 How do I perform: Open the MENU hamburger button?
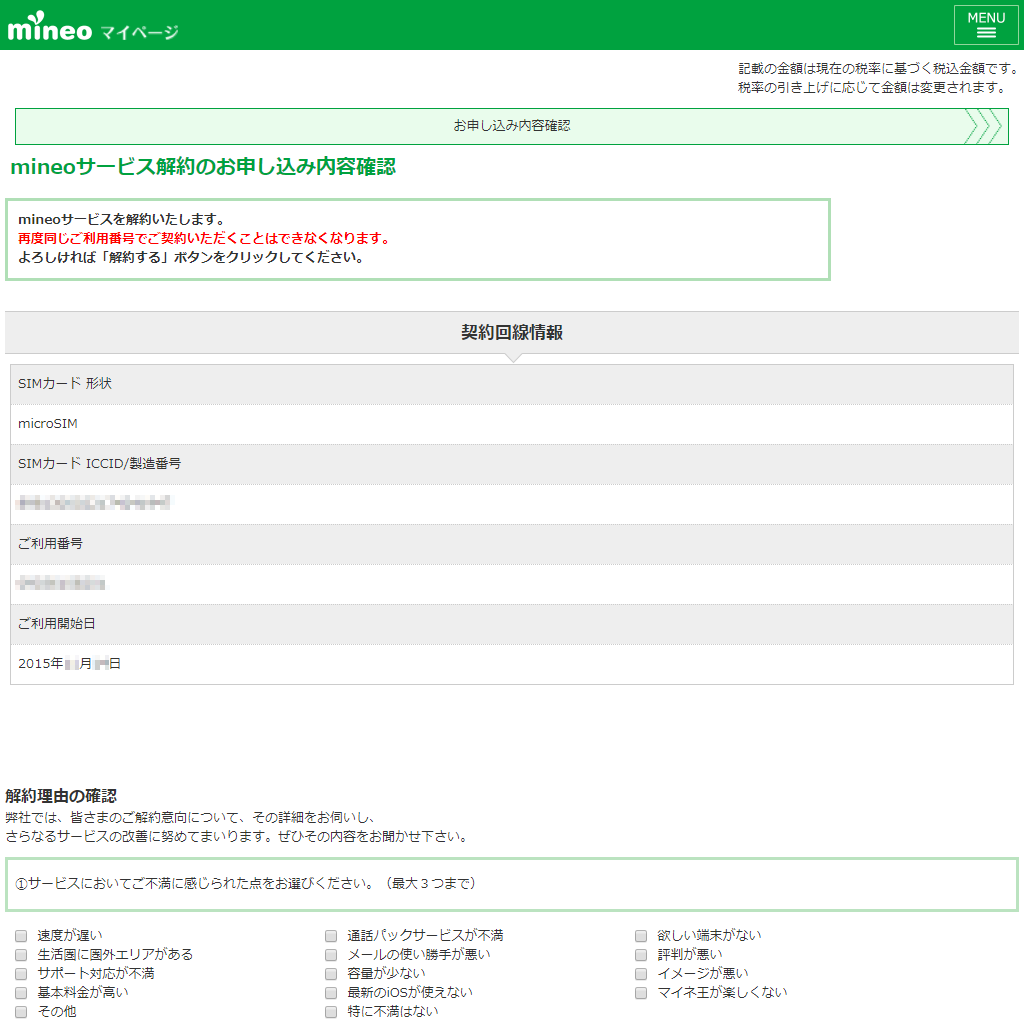click(x=985, y=25)
